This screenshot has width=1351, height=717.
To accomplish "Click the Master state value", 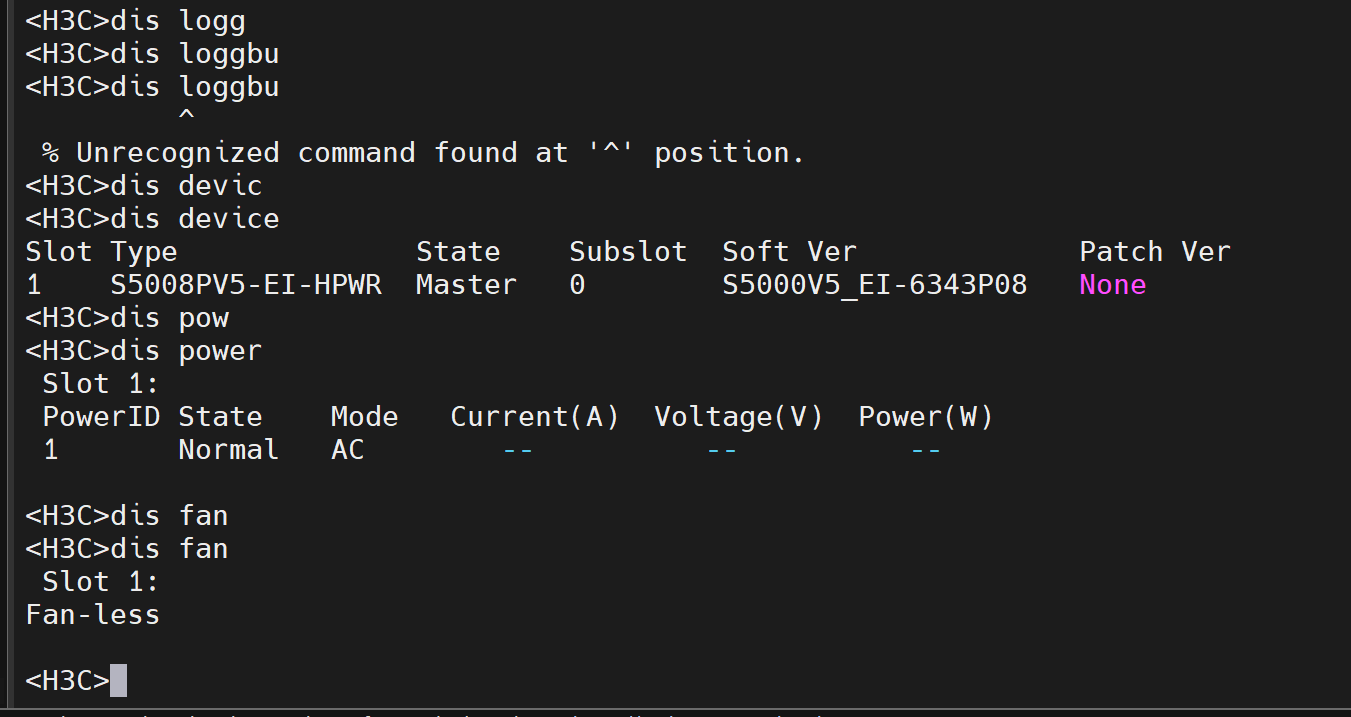I will point(466,285).
